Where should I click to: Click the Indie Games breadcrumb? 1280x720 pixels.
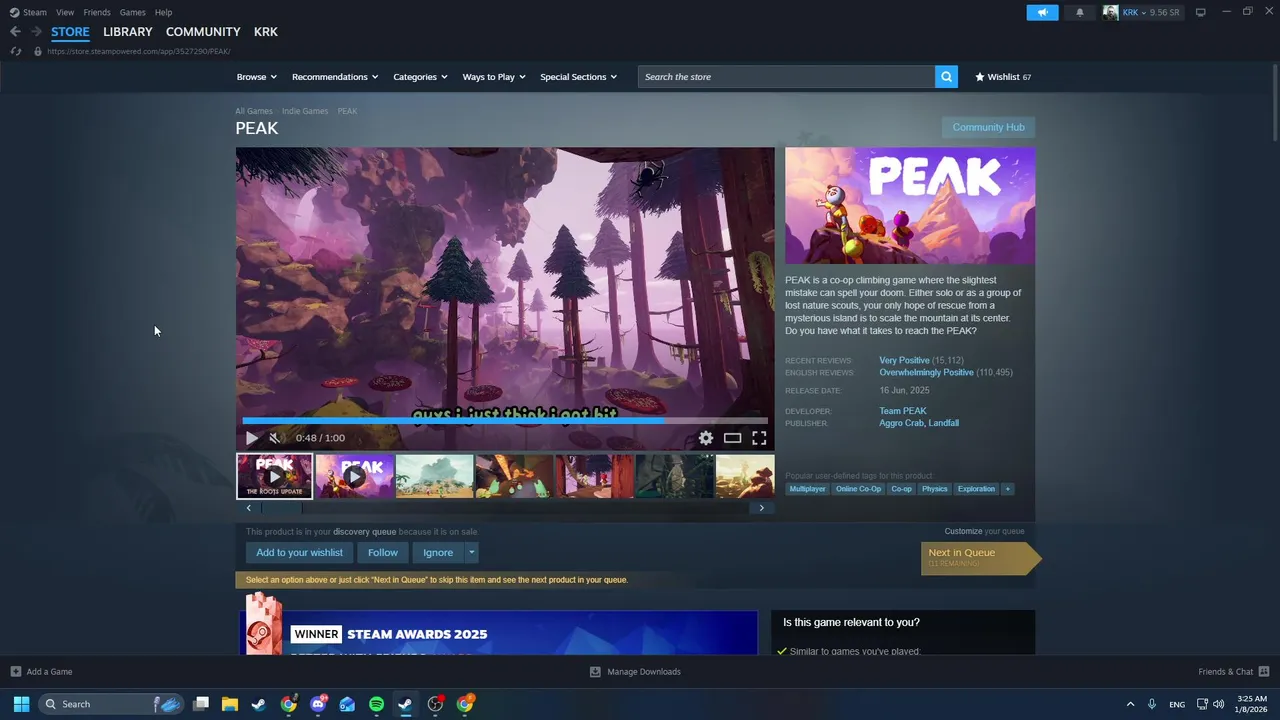(305, 111)
